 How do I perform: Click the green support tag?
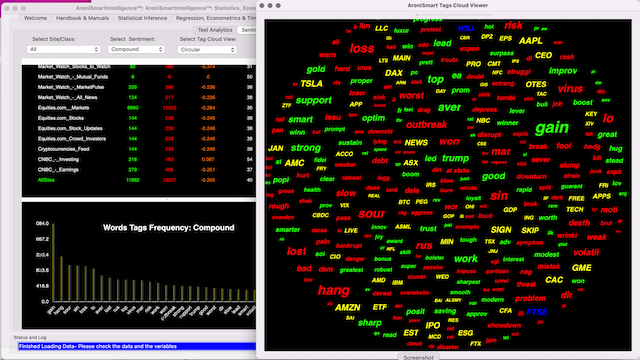313,100
